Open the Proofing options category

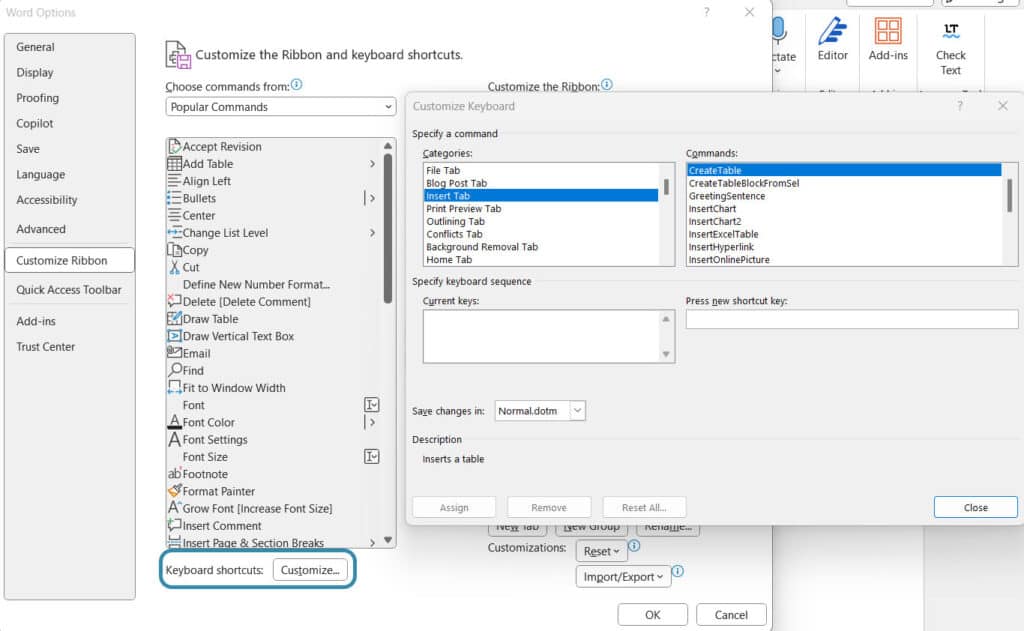(38, 98)
